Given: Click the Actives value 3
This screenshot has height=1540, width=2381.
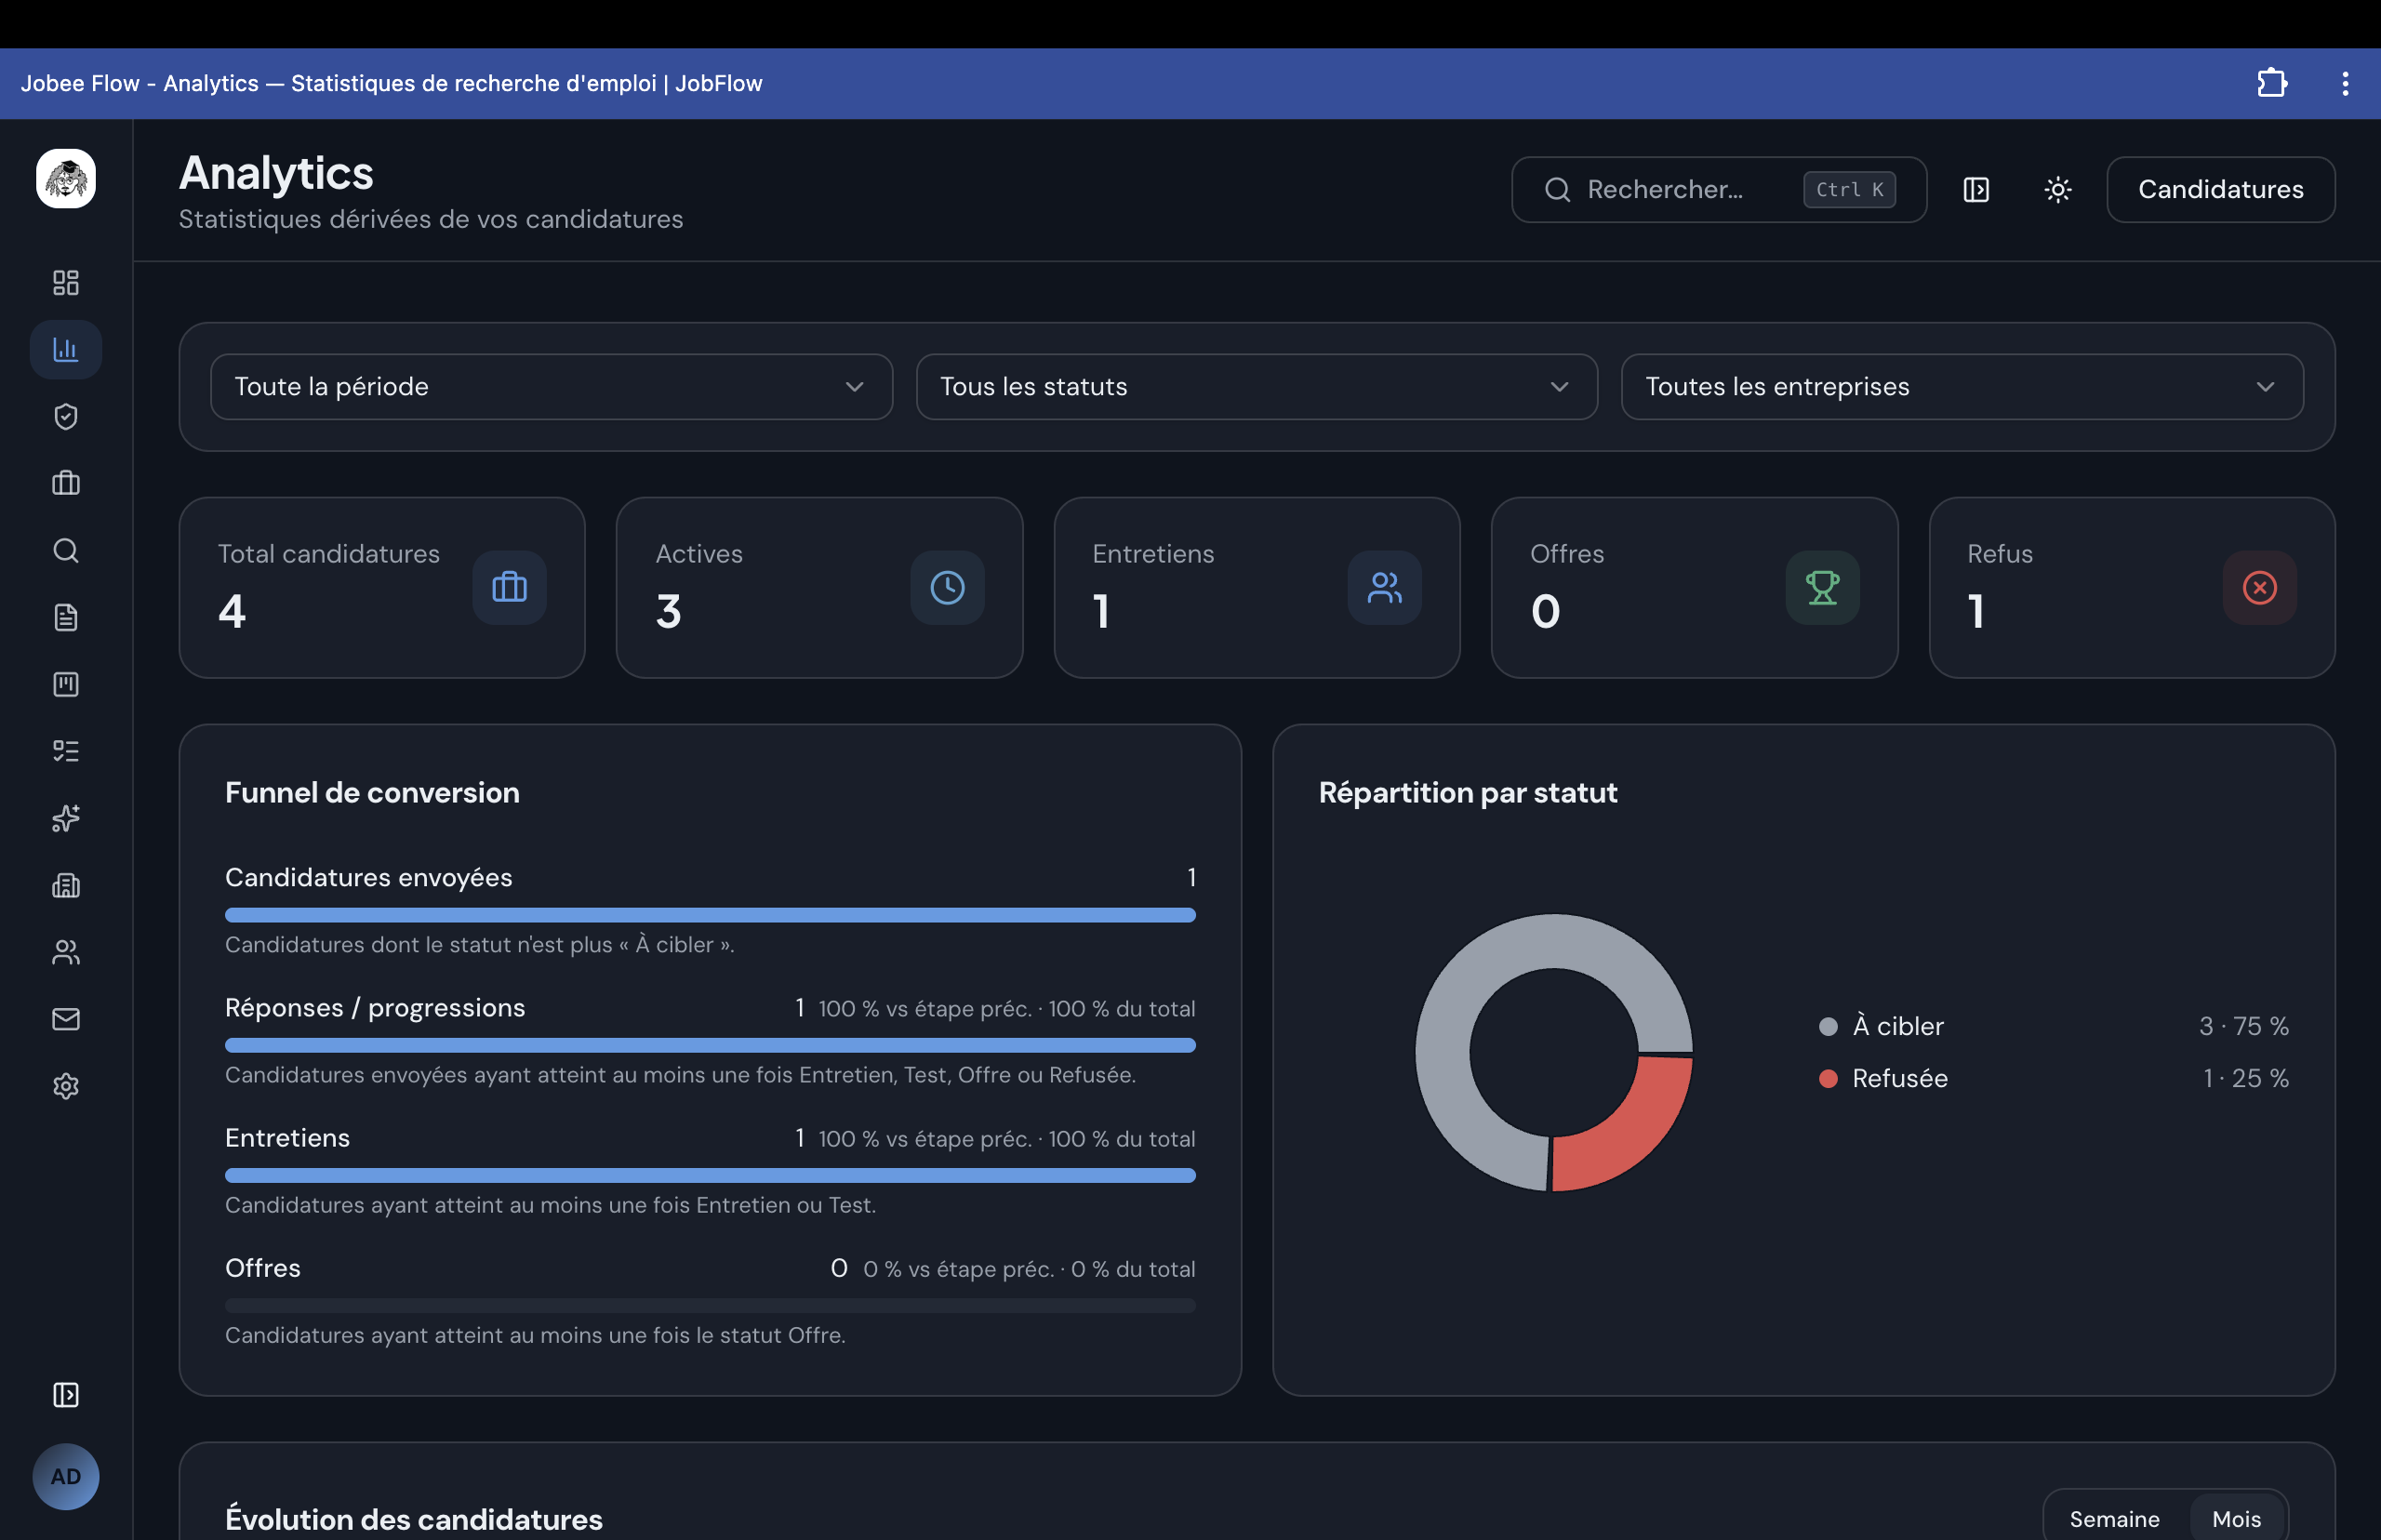Looking at the screenshot, I should (669, 612).
